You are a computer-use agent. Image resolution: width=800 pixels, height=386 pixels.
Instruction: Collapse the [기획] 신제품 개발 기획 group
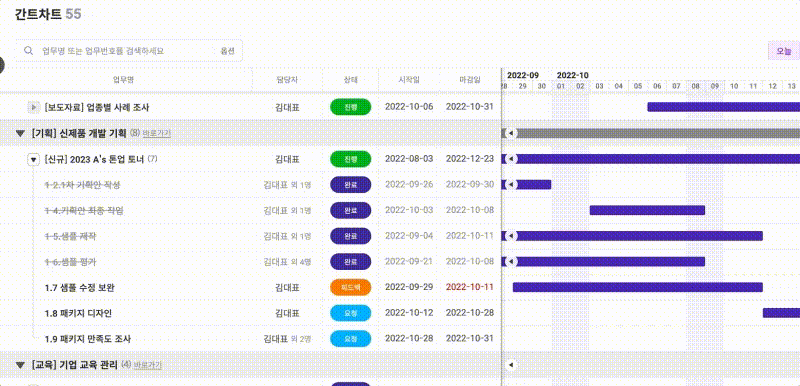tap(20, 134)
